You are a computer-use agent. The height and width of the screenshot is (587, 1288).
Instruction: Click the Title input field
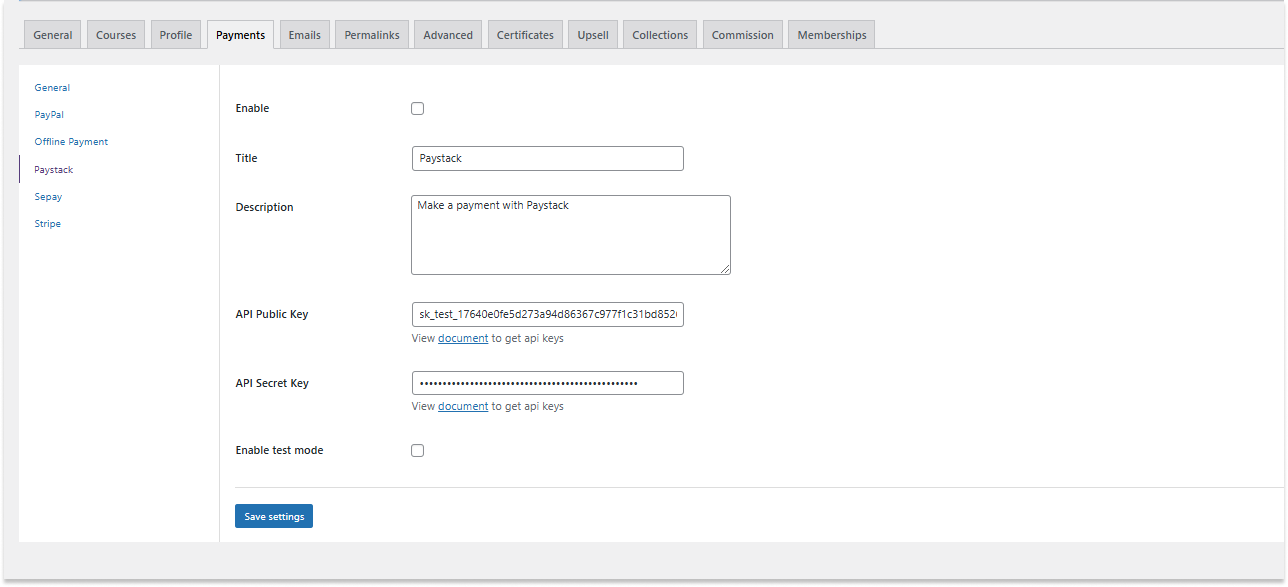(547, 158)
